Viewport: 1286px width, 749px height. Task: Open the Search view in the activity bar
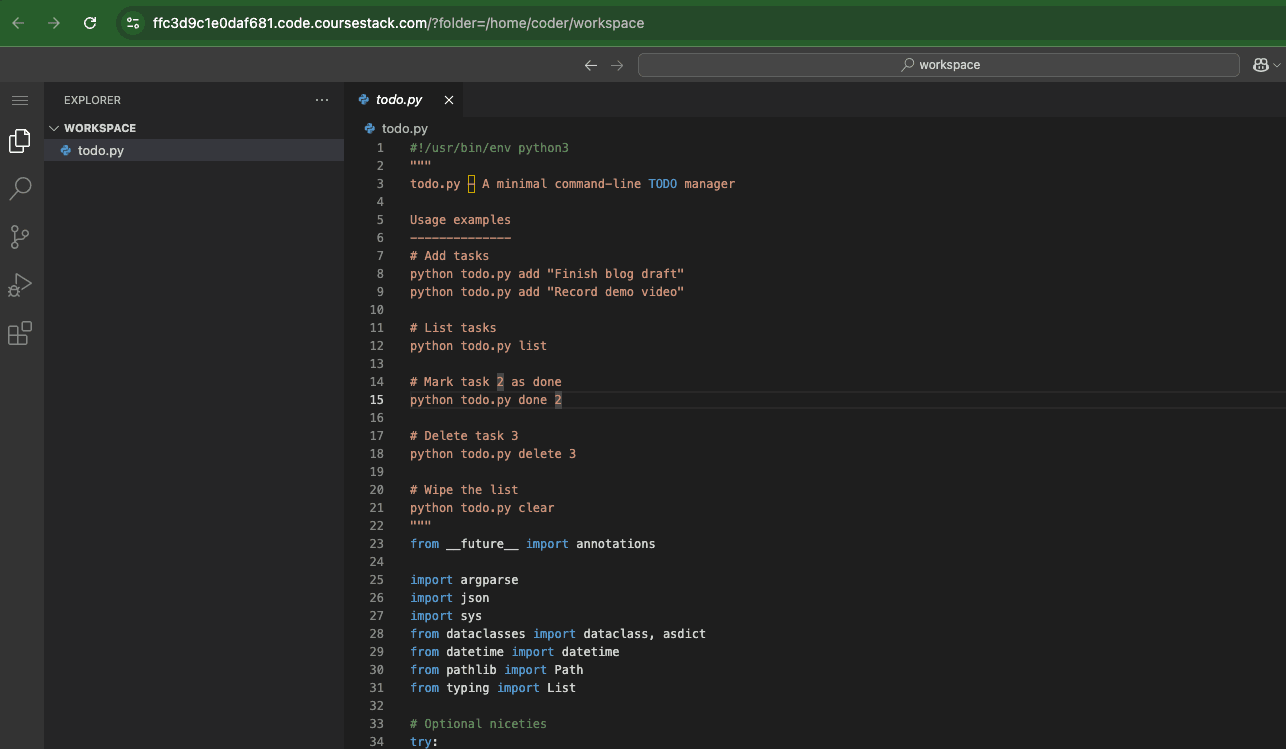(x=19, y=188)
